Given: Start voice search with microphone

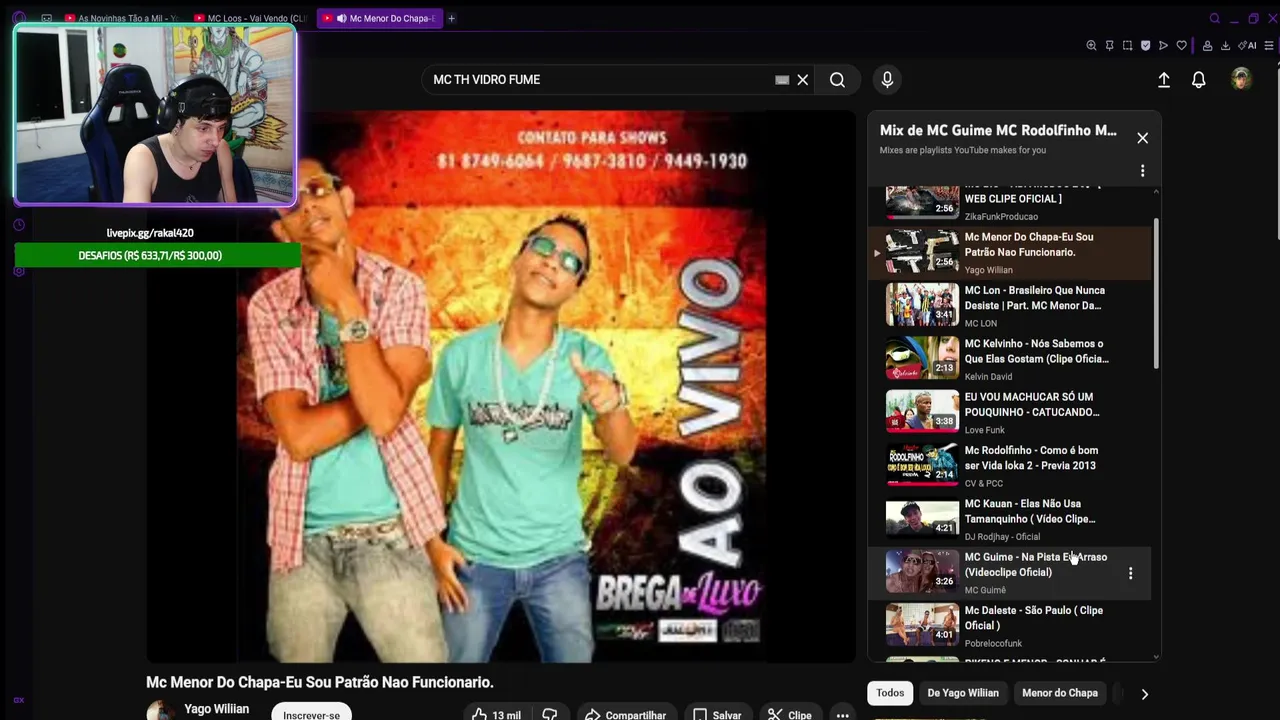Looking at the screenshot, I should click(886, 80).
